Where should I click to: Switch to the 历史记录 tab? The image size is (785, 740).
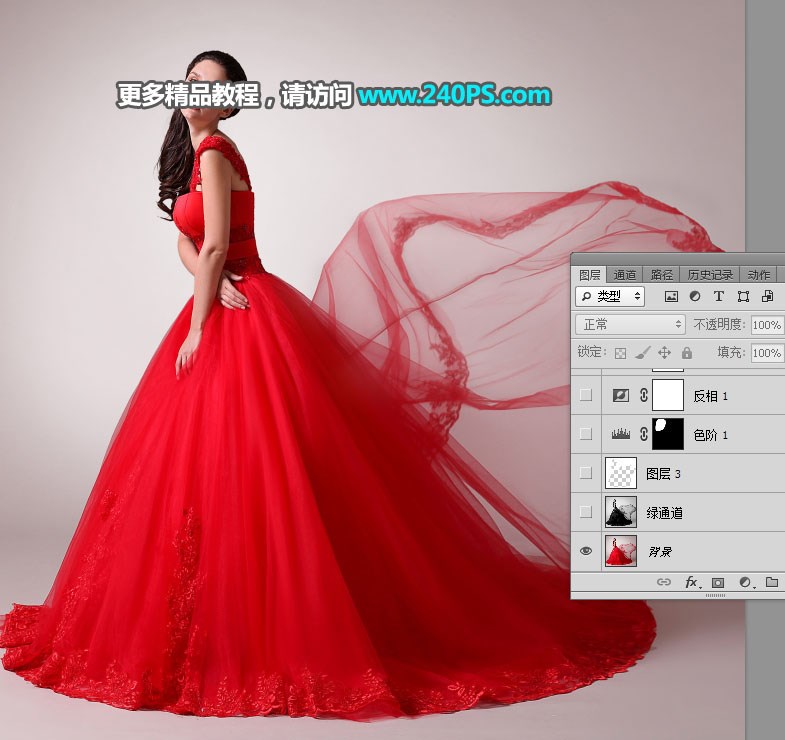[710, 275]
